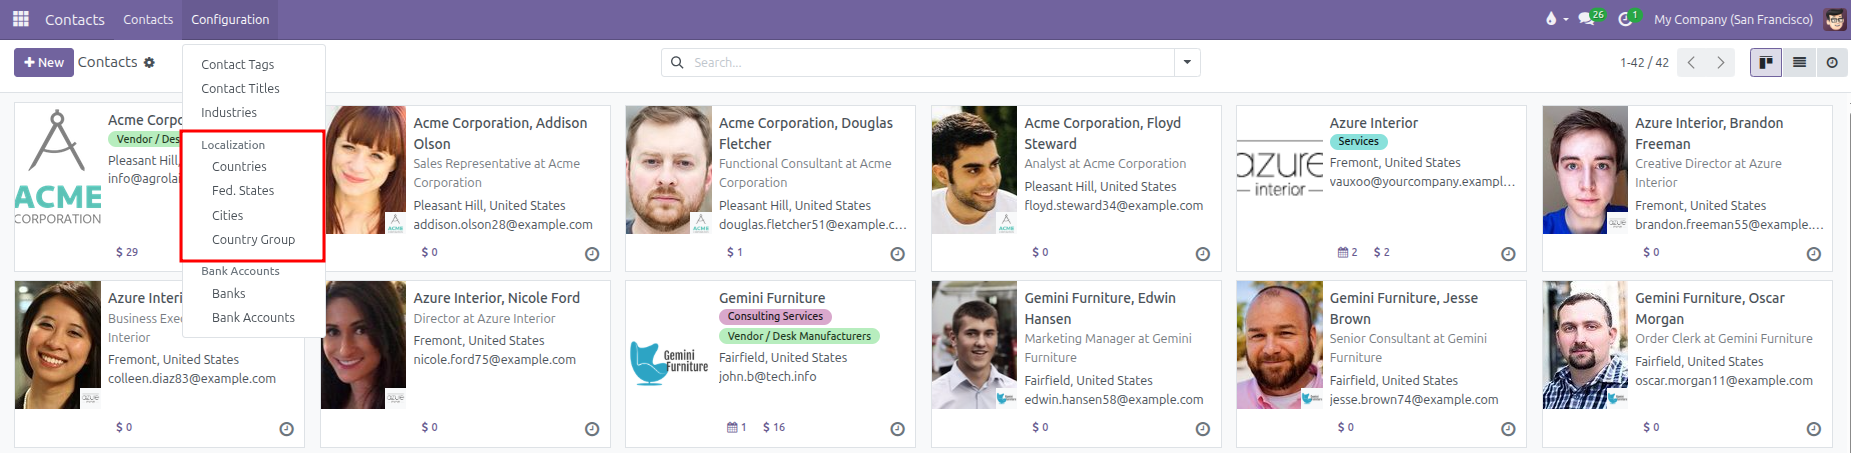Open the Configuration menu
Image resolution: width=1851 pixels, height=453 pixels.
click(230, 19)
